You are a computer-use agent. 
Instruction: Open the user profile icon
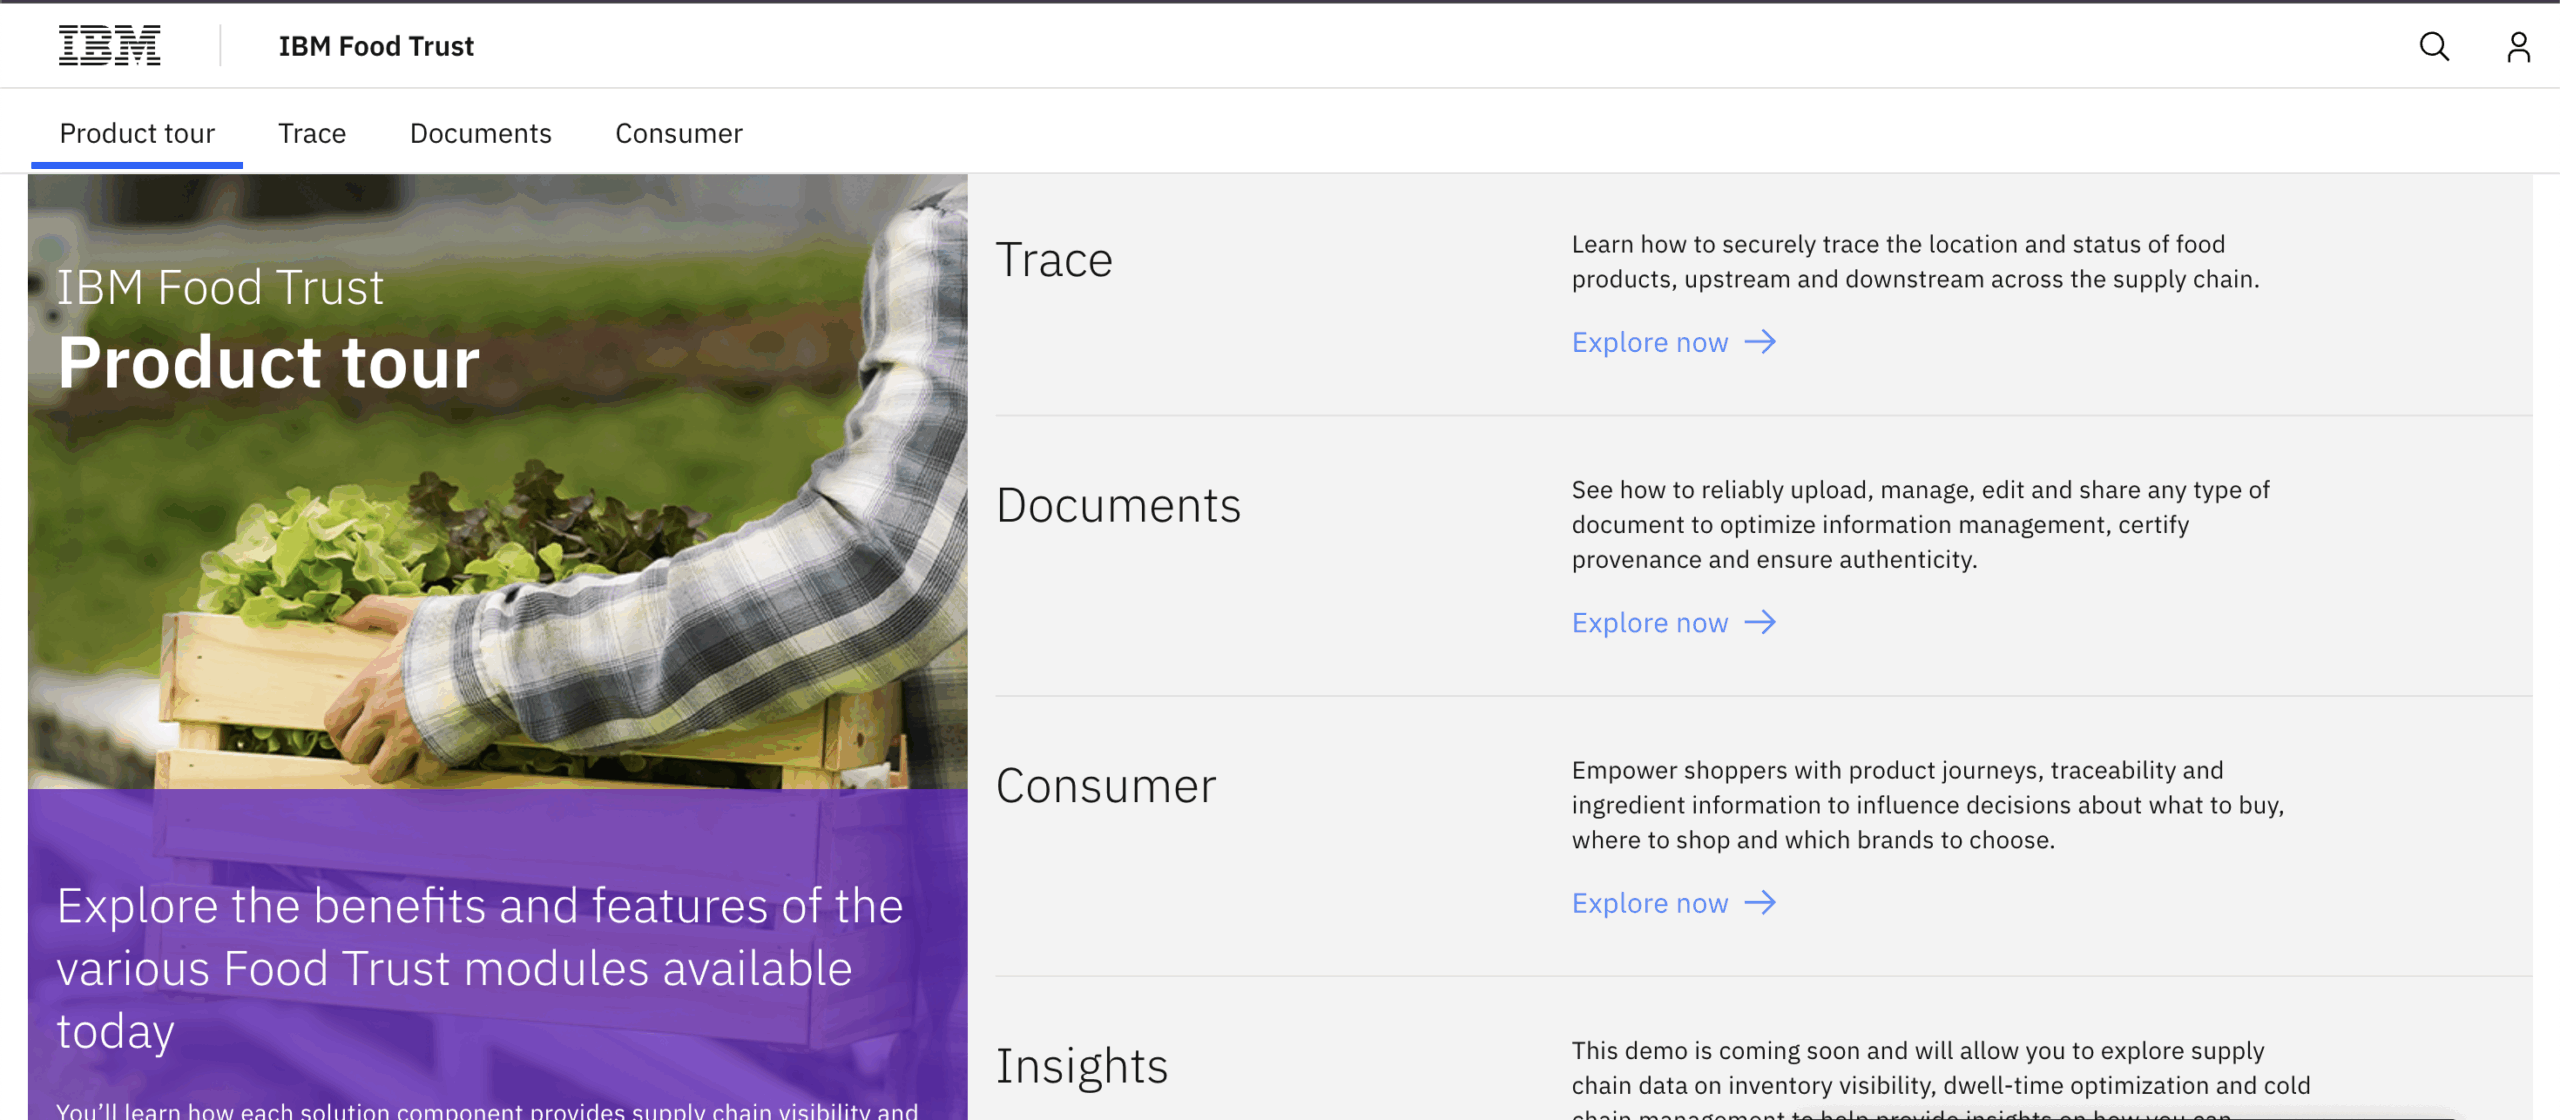[x=2517, y=46]
